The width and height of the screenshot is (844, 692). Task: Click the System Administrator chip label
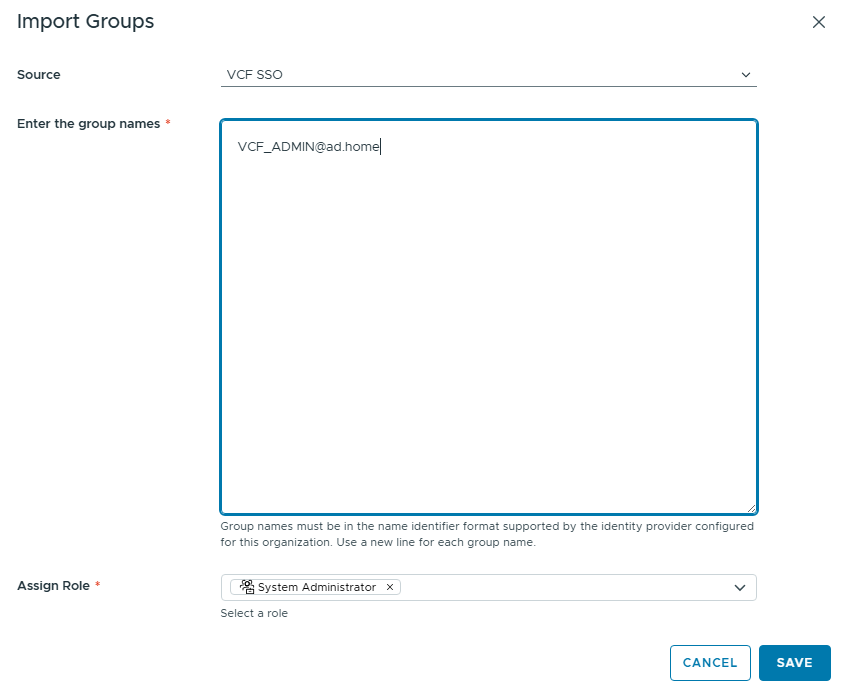pos(316,588)
